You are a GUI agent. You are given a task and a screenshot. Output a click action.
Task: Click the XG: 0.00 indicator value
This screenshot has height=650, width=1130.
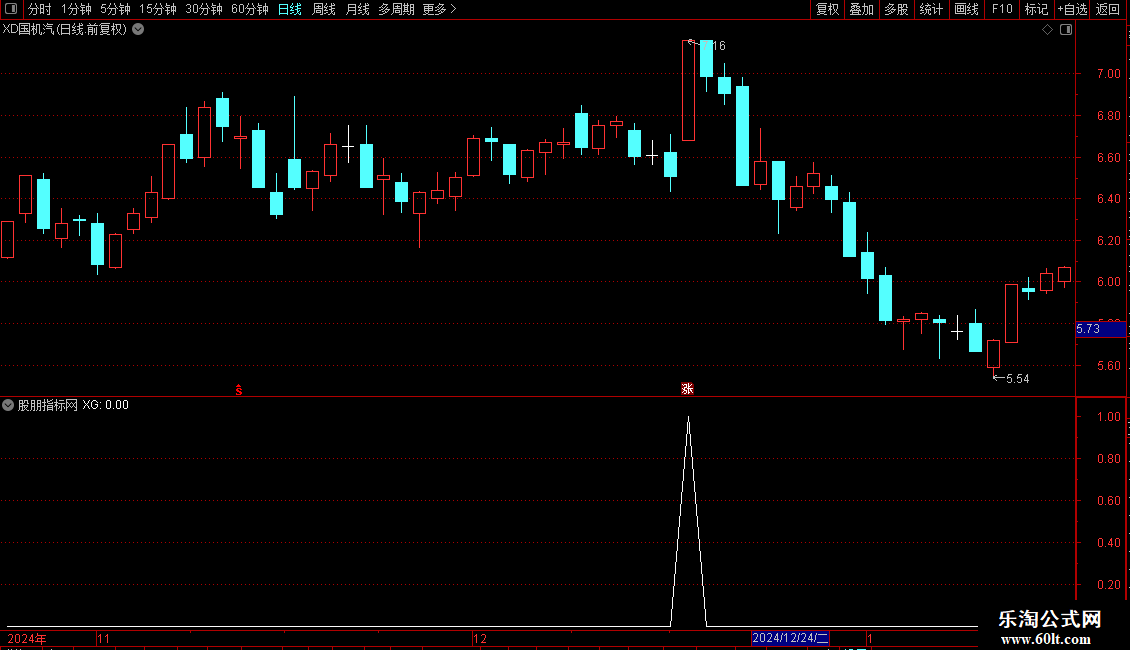click(x=105, y=405)
